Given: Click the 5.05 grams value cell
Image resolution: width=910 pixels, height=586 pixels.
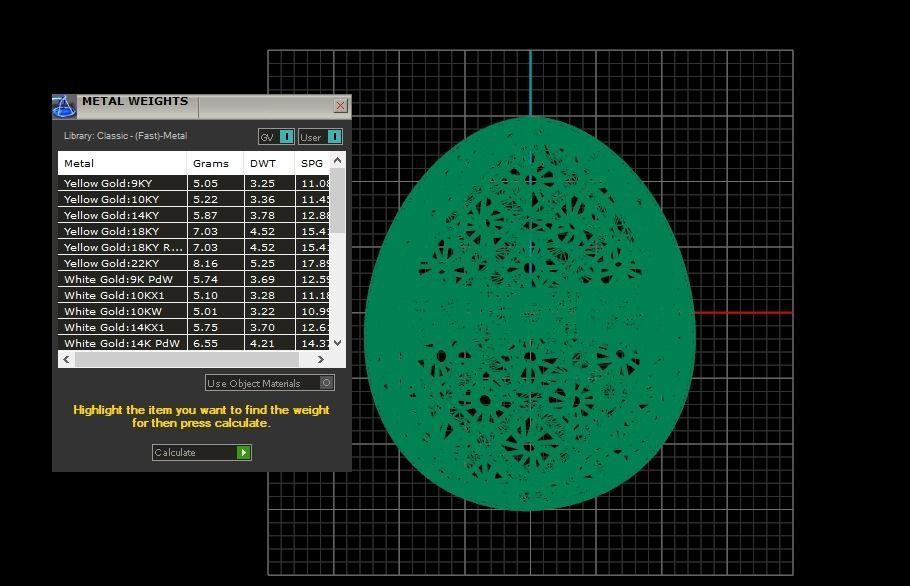Looking at the screenshot, I should pyautogui.click(x=215, y=183).
